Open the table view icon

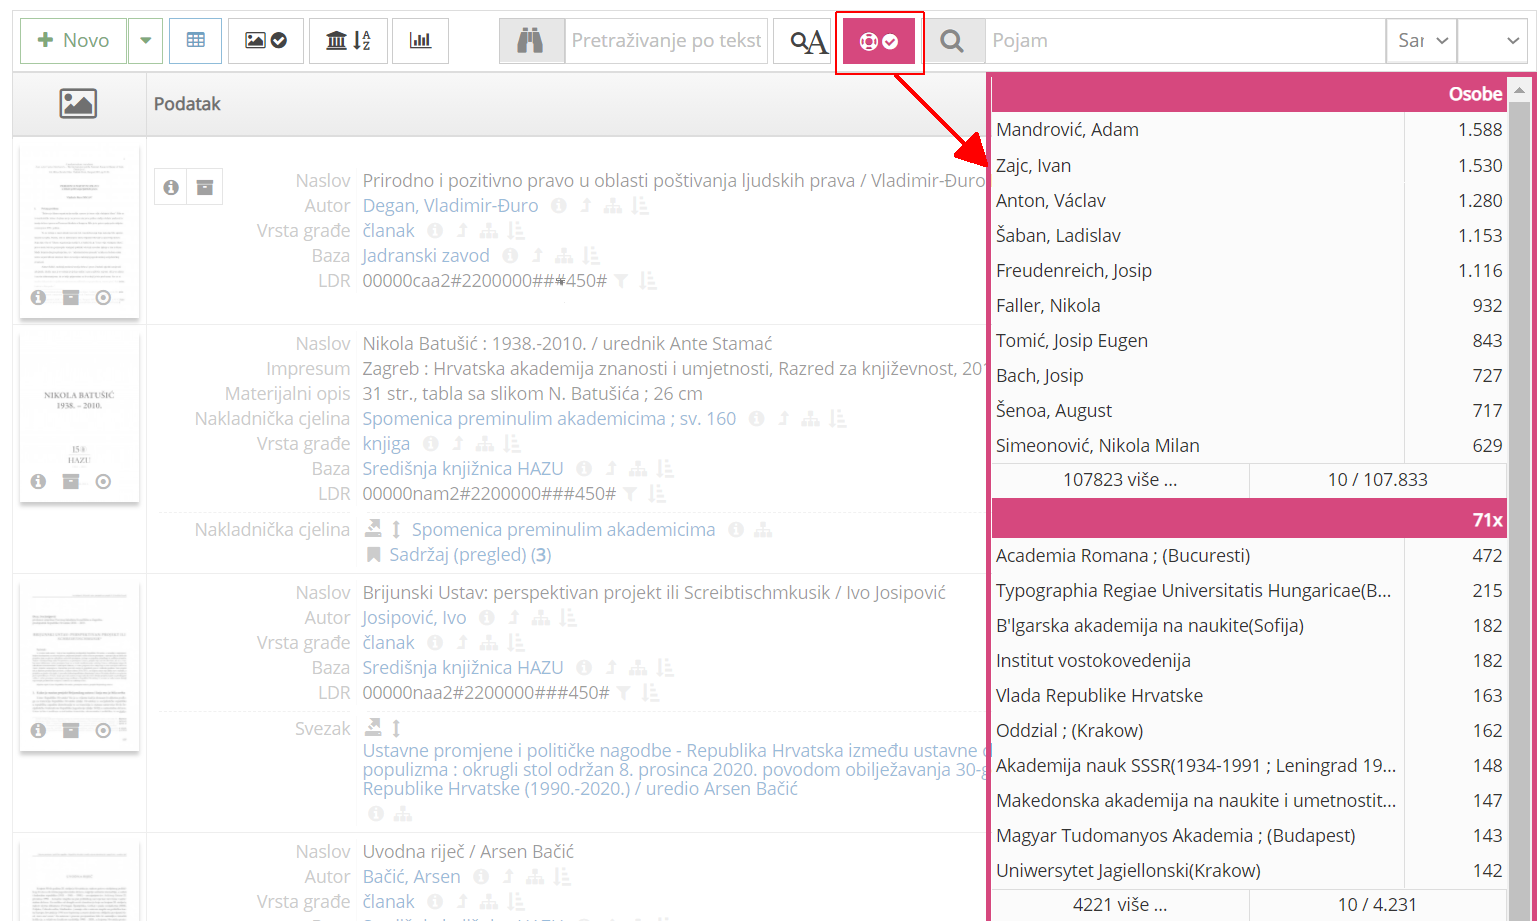[195, 40]
